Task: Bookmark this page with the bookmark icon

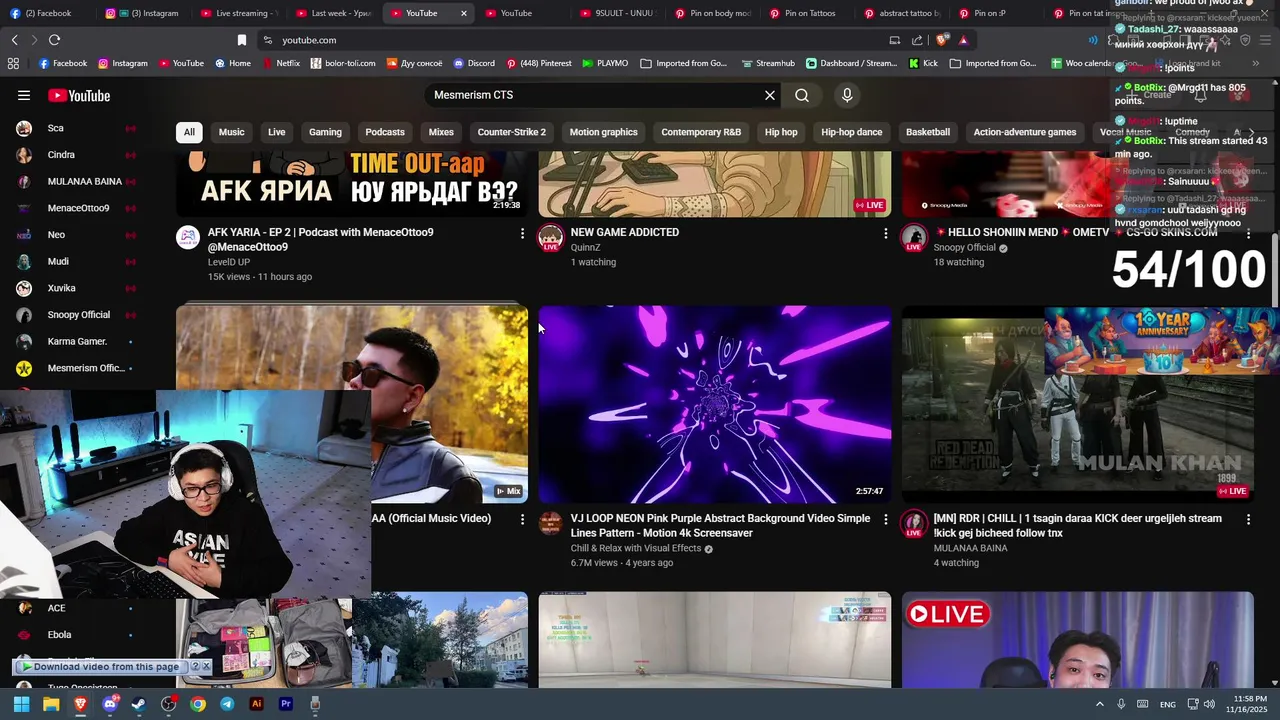Action: click(242, 40)
